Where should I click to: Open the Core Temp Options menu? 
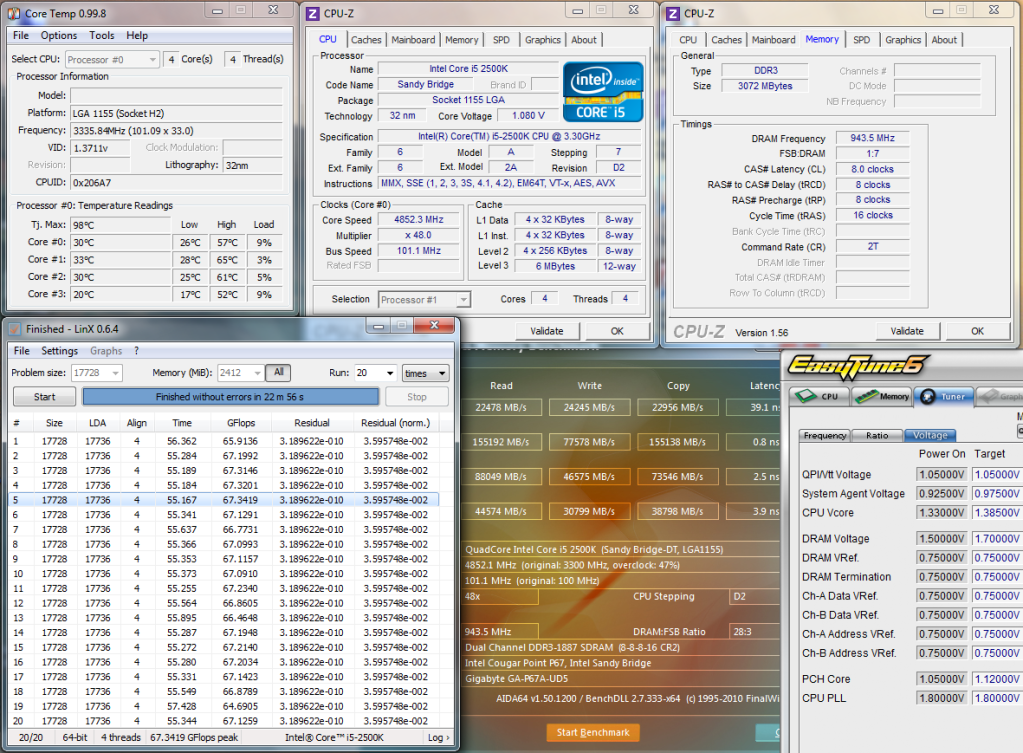click(x=59, y=35)
